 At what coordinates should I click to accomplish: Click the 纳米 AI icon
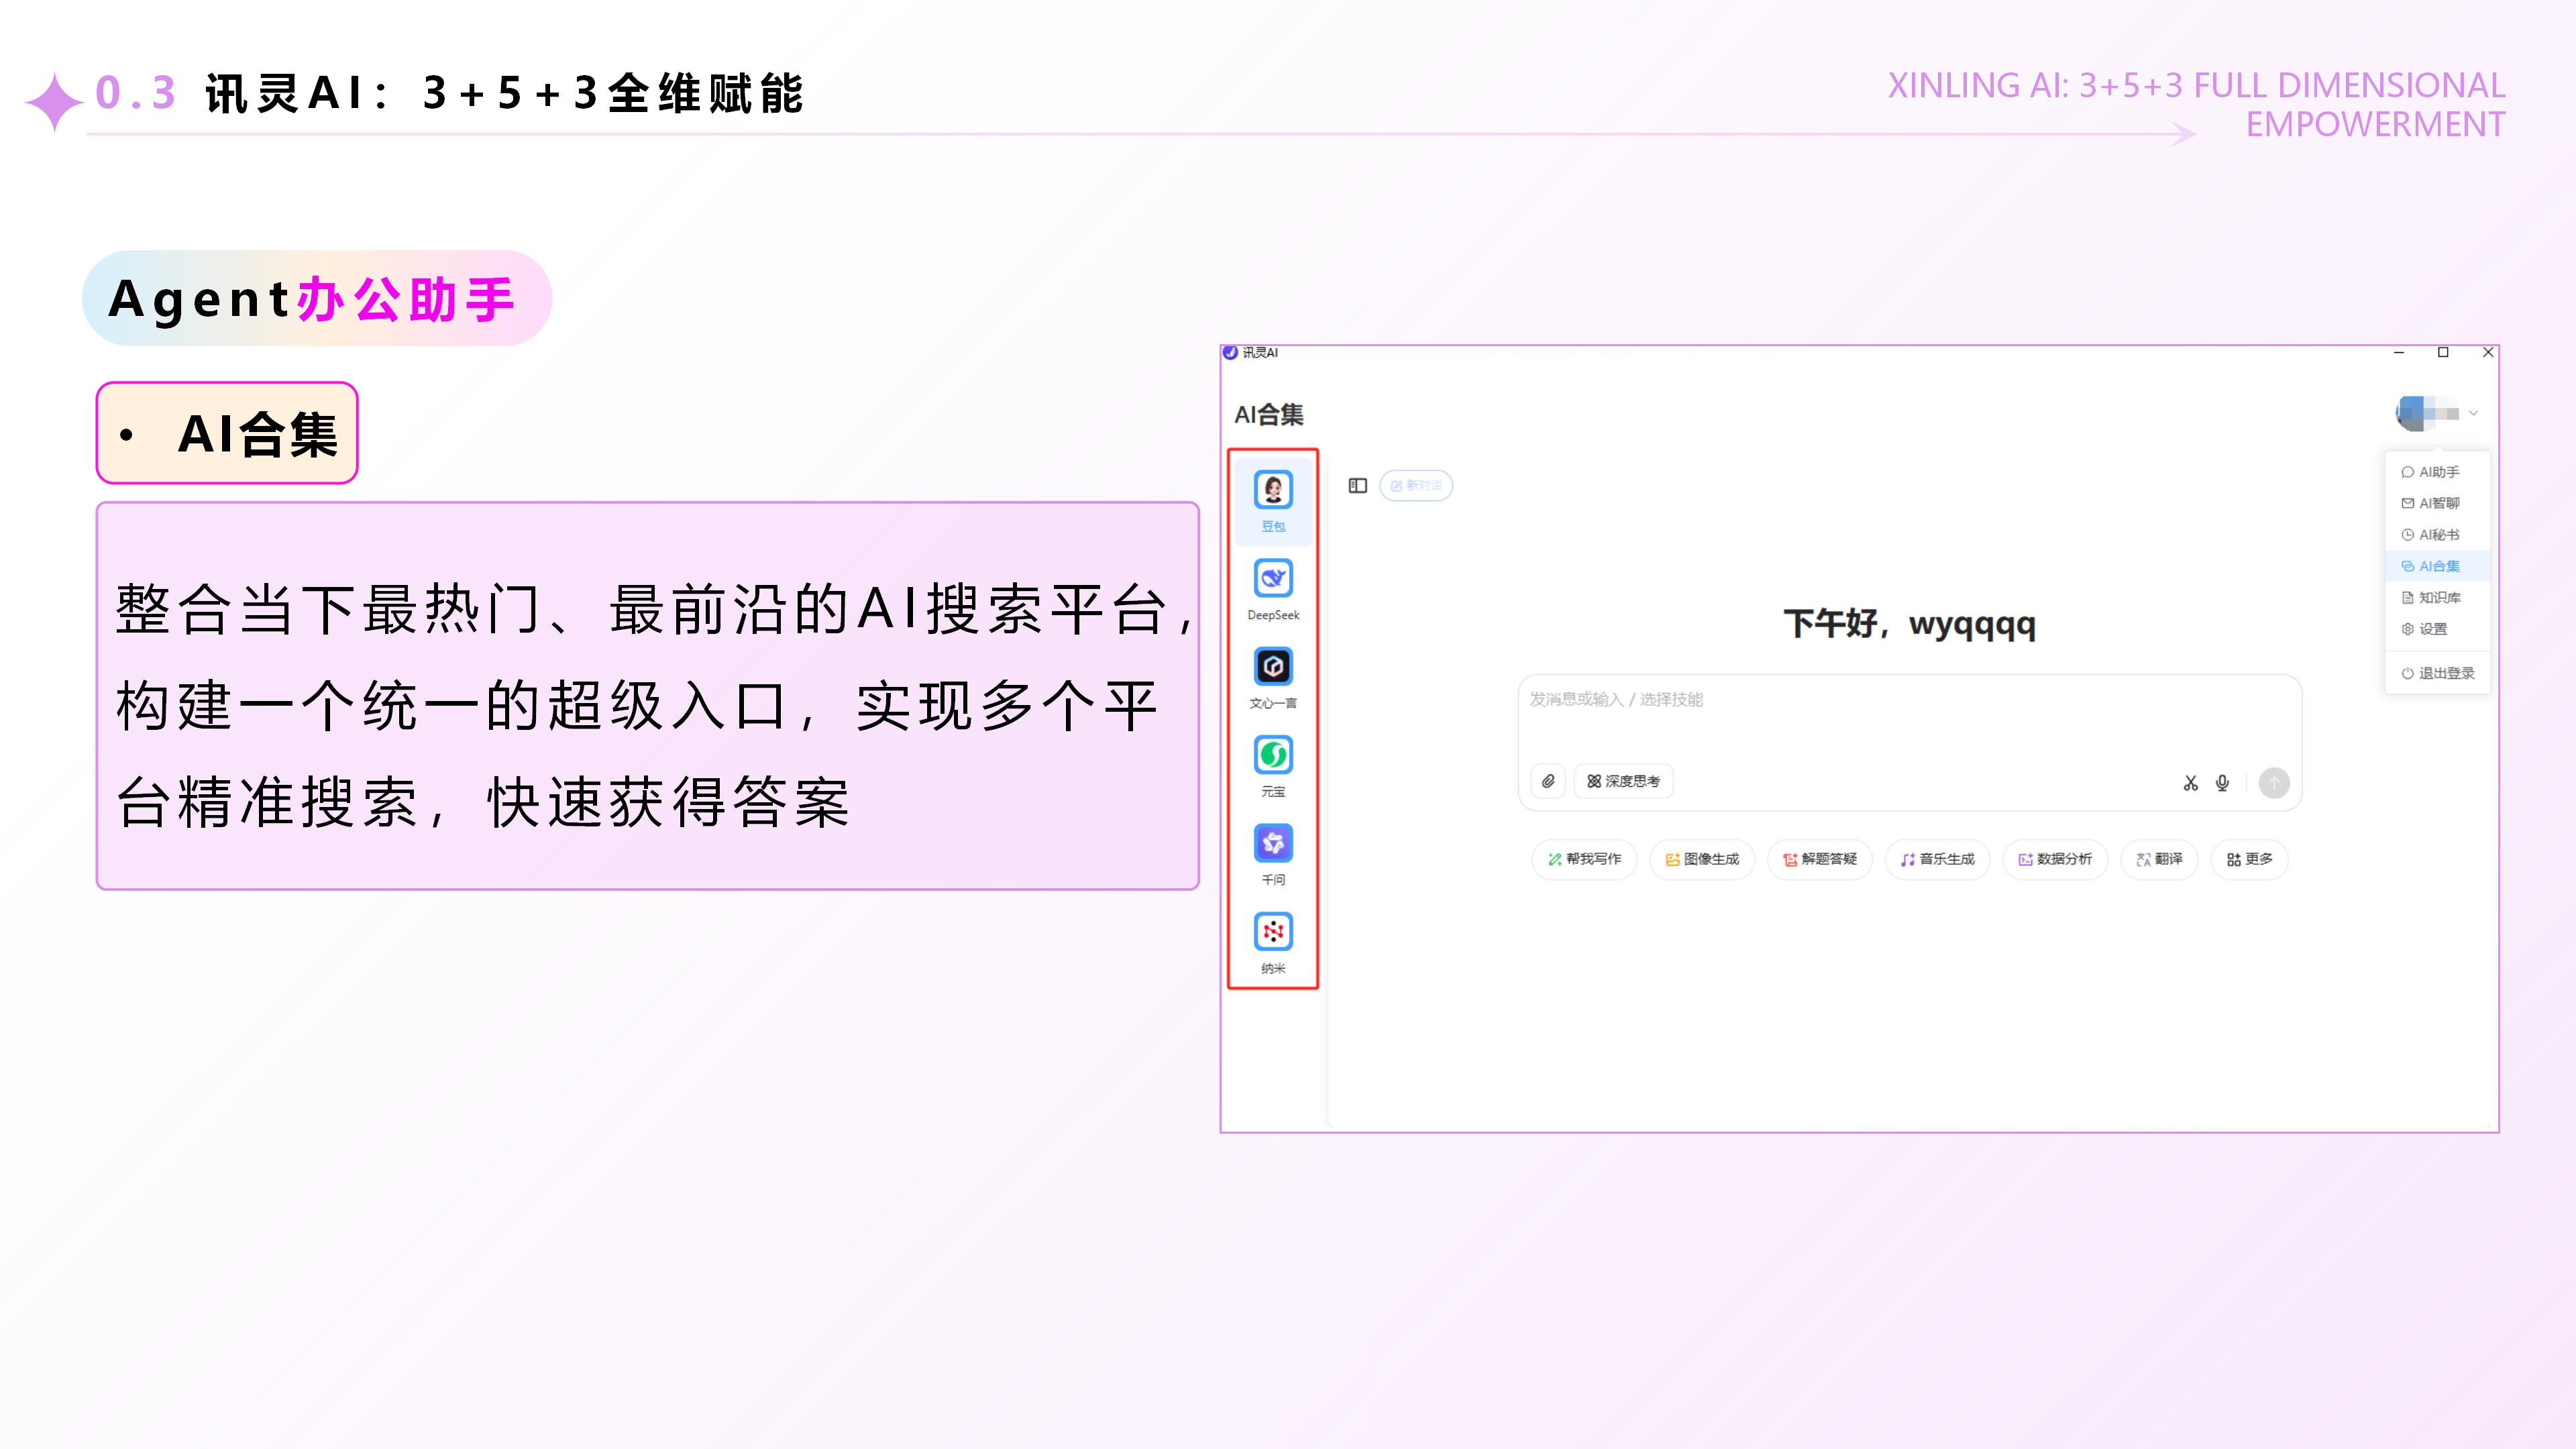pyautogui.click(x=1273, y=932)
